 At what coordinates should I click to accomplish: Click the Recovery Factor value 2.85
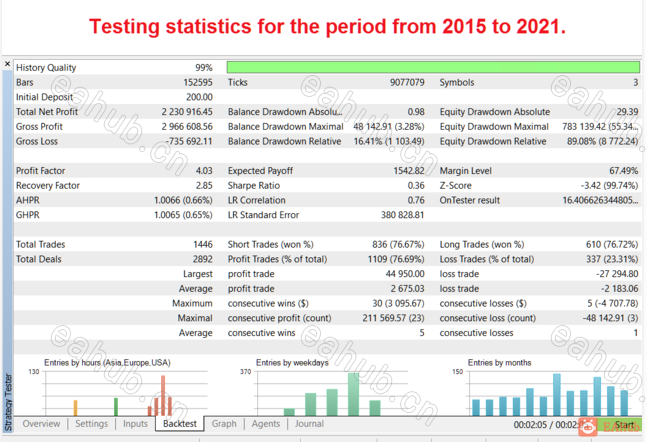click(x=204, y=185)
